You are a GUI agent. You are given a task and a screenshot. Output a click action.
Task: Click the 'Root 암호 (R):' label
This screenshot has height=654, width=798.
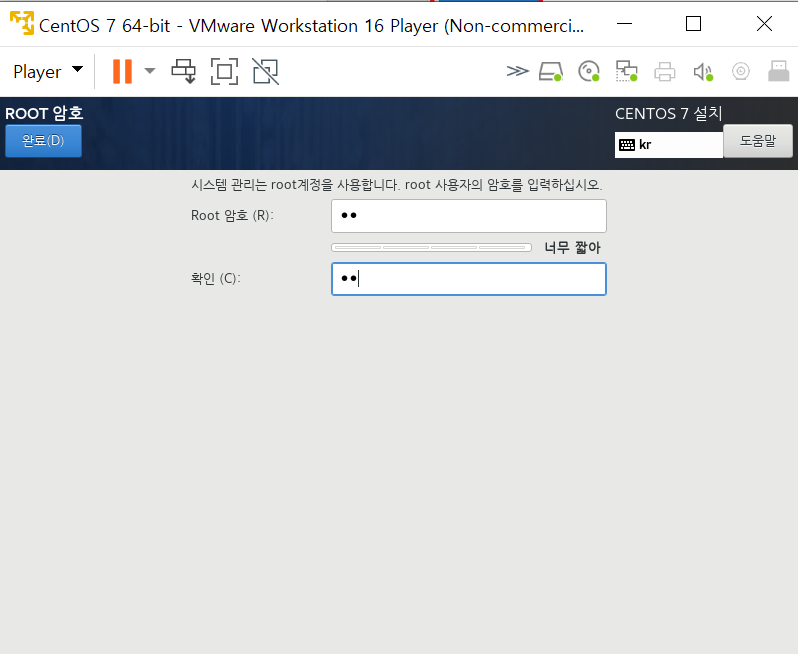232,216
